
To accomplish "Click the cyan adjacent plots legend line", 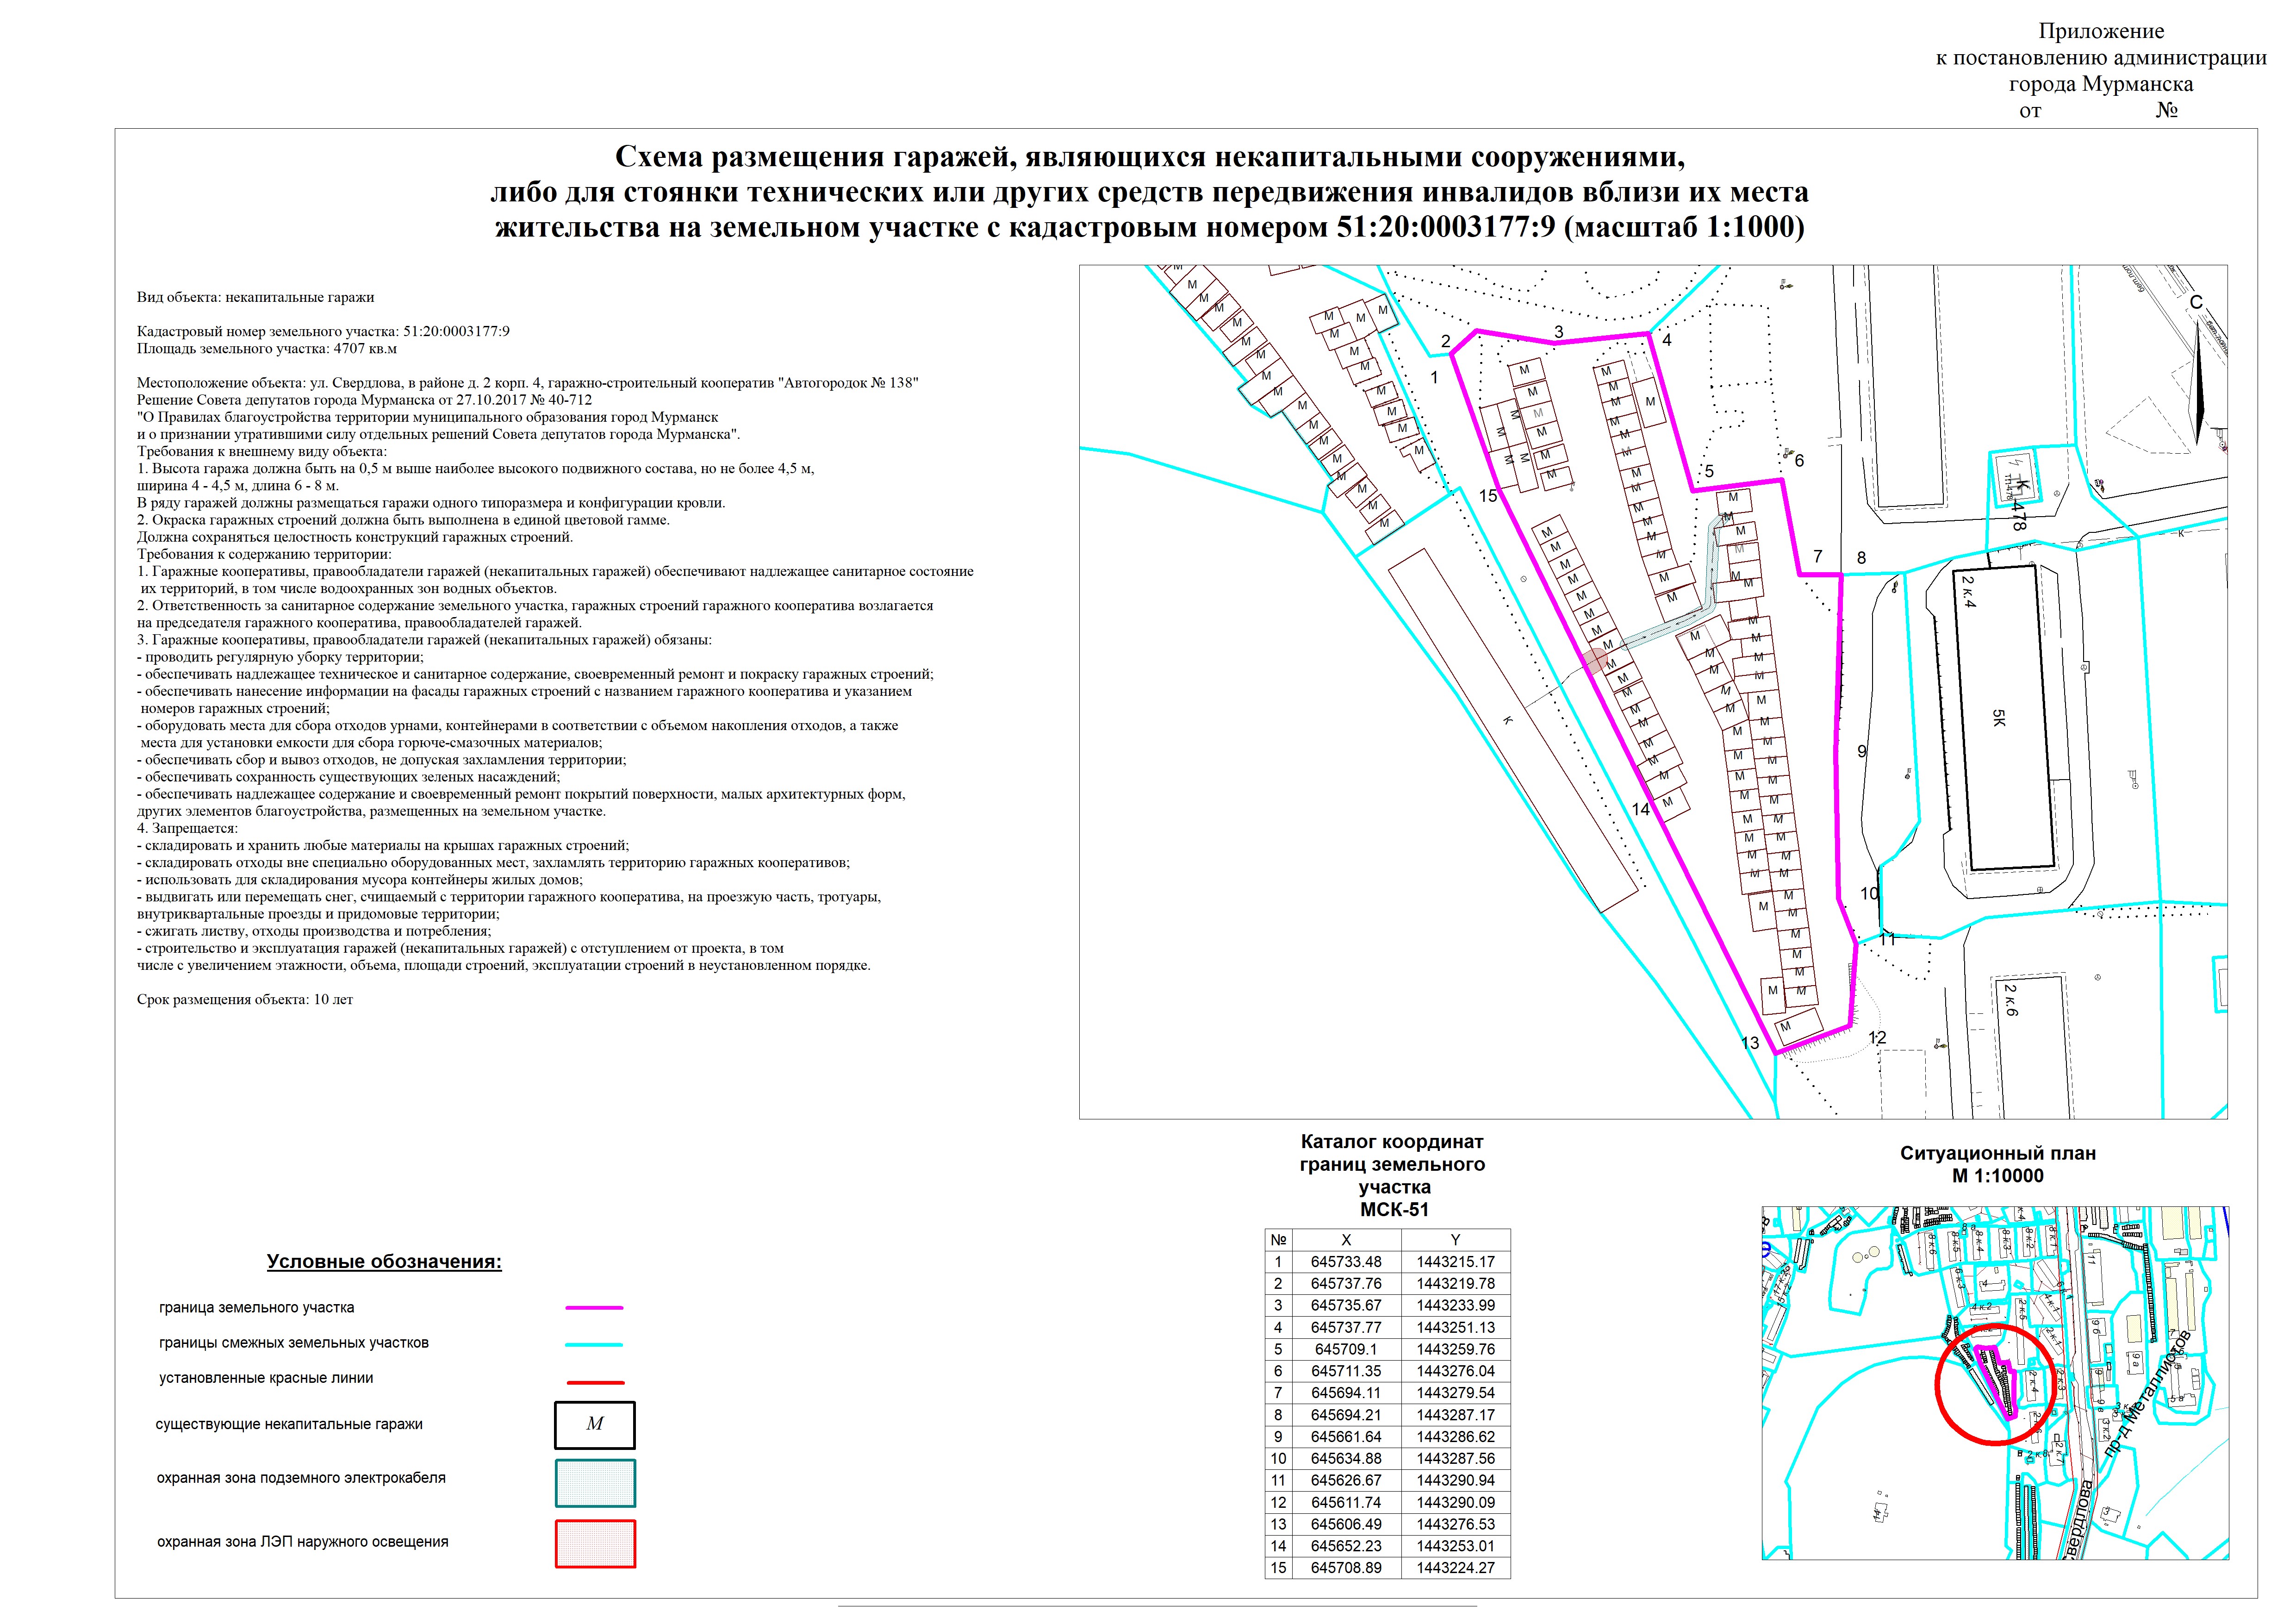I will (x=594, y=1344).
